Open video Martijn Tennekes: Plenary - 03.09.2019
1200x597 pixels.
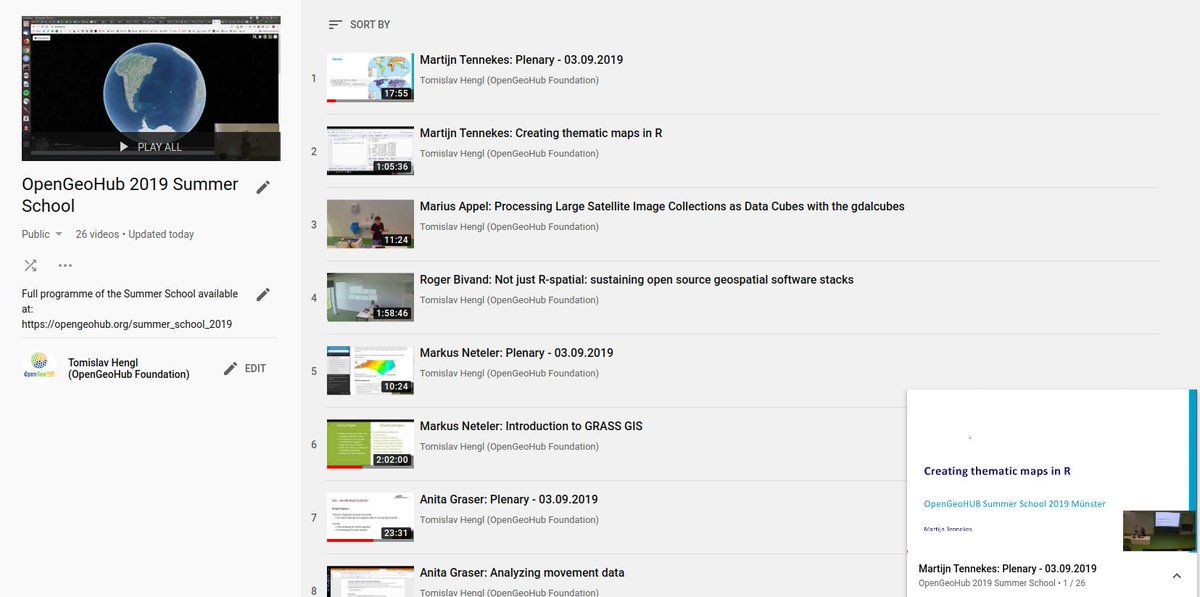521,60
